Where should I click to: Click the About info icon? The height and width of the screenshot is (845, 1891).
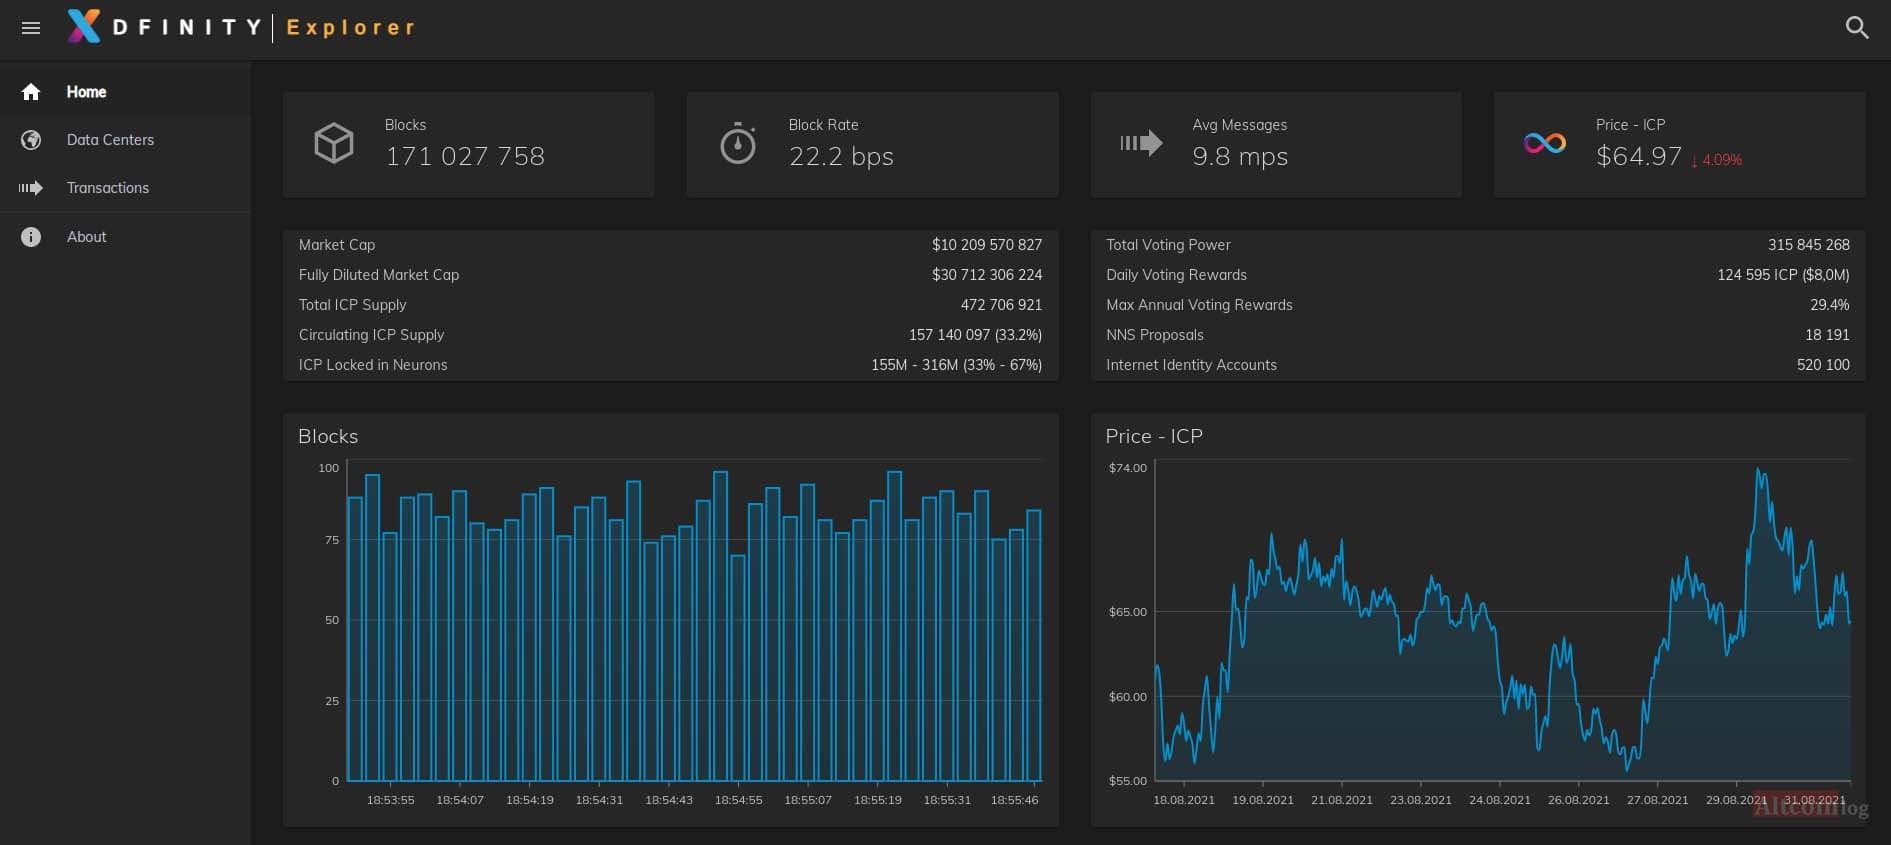[x=31, y=237]
